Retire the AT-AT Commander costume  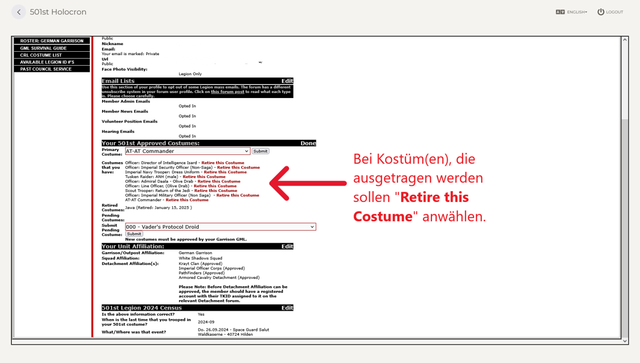tap(187, 200)
